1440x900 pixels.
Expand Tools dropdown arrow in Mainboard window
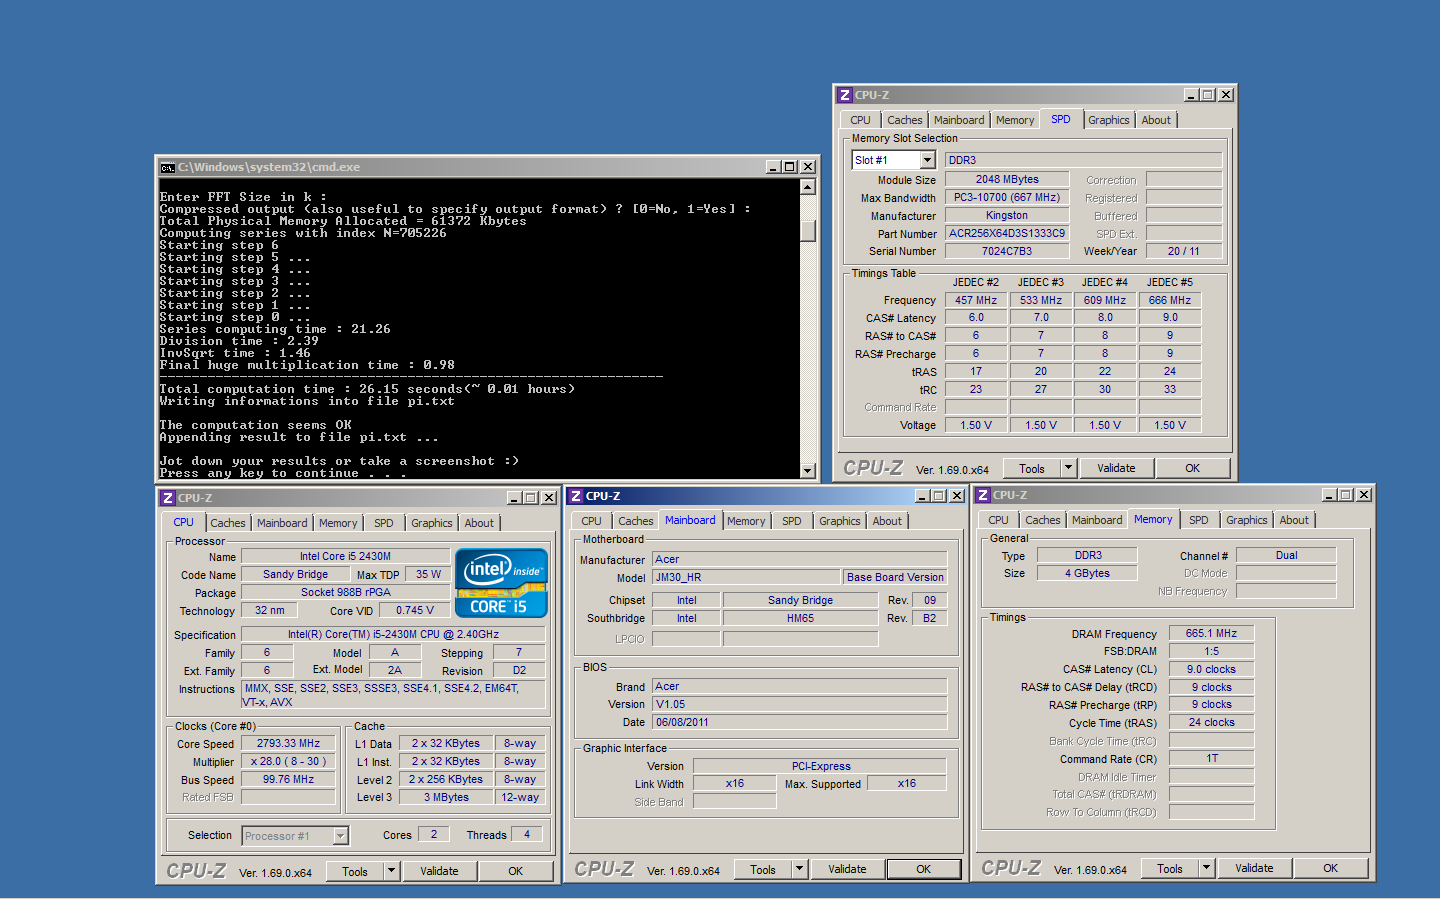(x=799, y=869)
